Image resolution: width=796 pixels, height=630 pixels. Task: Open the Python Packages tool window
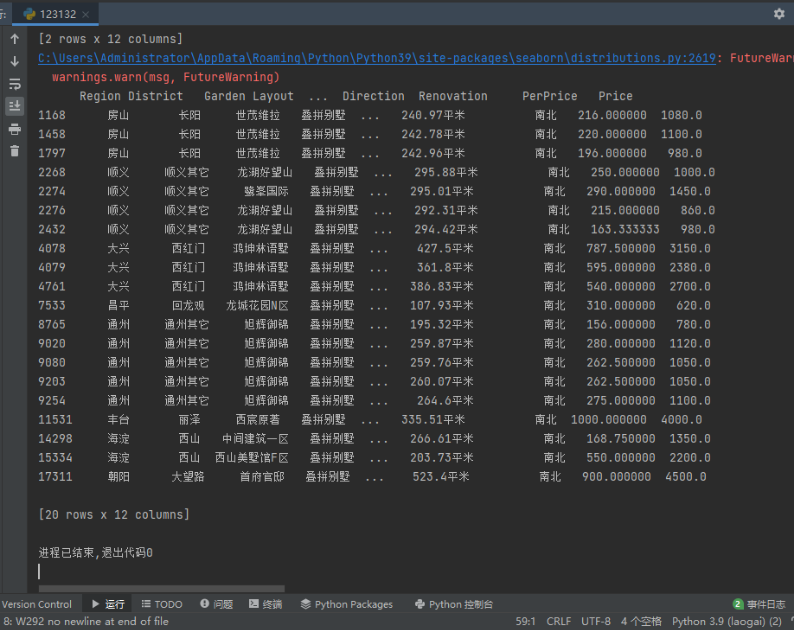click(x=347, y=604)
